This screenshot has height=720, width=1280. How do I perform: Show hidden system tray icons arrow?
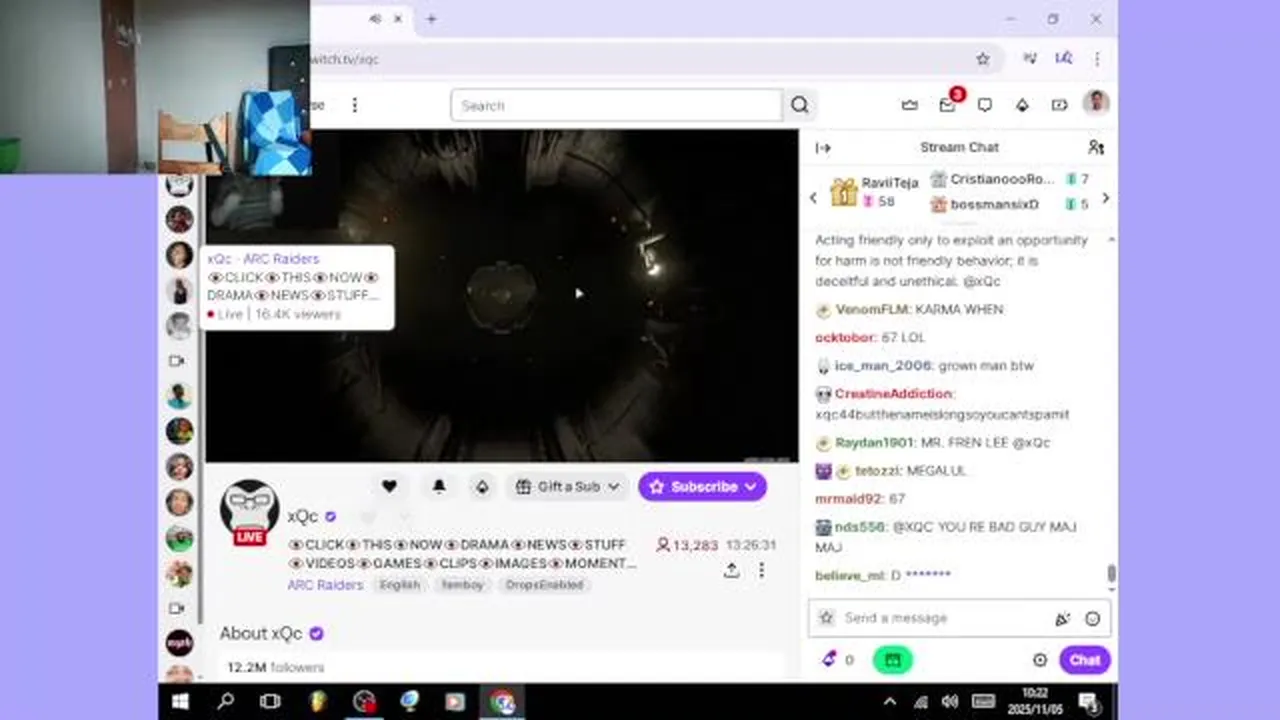point(889,701)
